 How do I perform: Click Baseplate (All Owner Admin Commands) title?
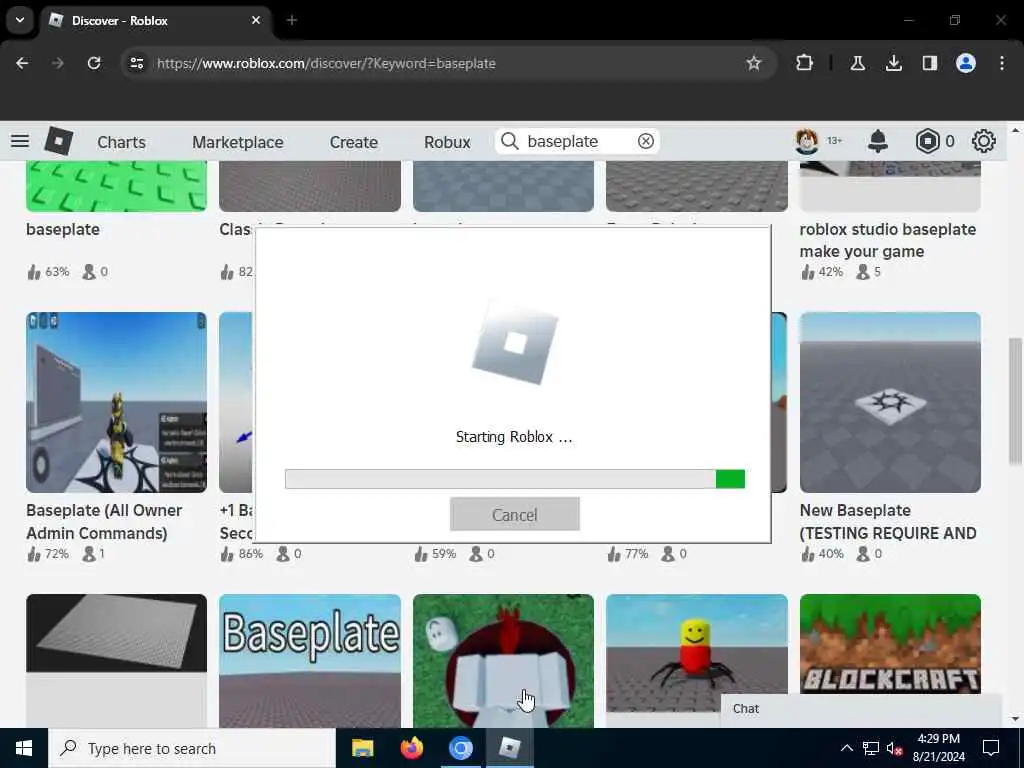coord(104,522)
